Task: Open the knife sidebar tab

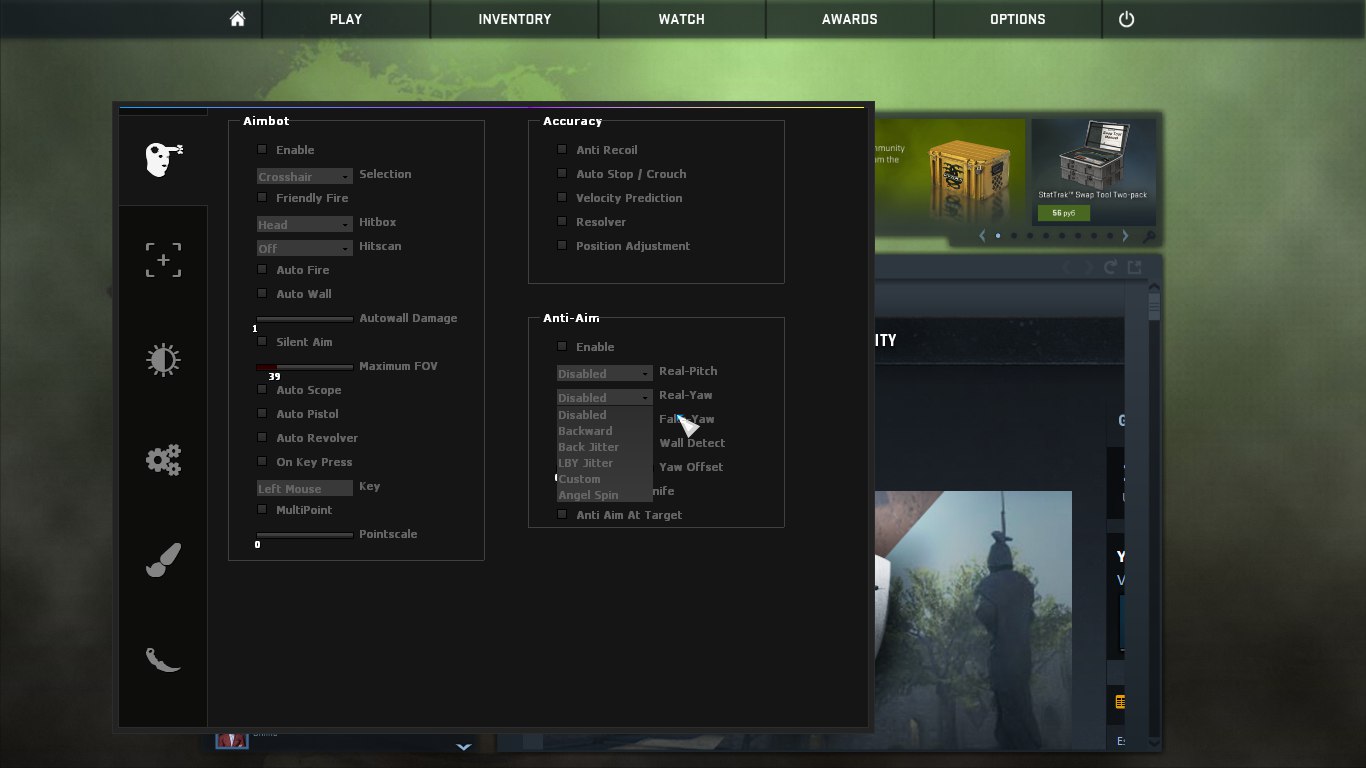Action: pos(163,660)
